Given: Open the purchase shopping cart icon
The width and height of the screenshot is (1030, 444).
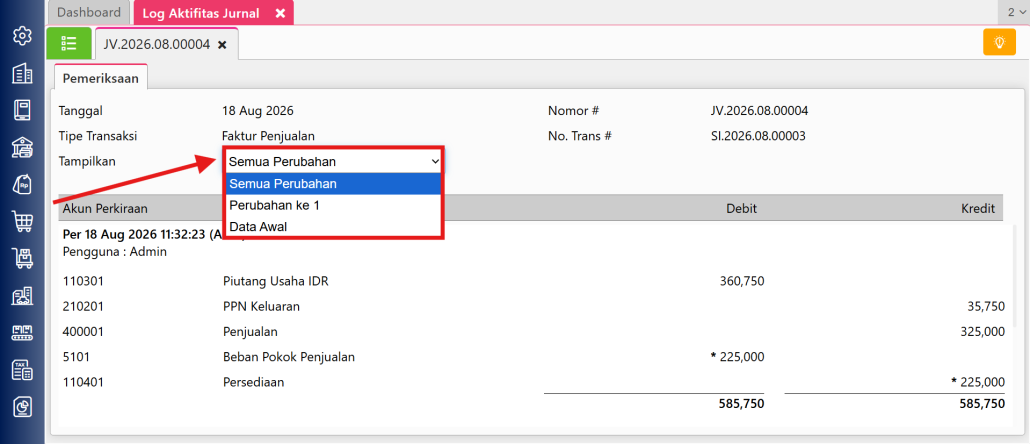Looking at the screenshot, I should tap(23, 222).
